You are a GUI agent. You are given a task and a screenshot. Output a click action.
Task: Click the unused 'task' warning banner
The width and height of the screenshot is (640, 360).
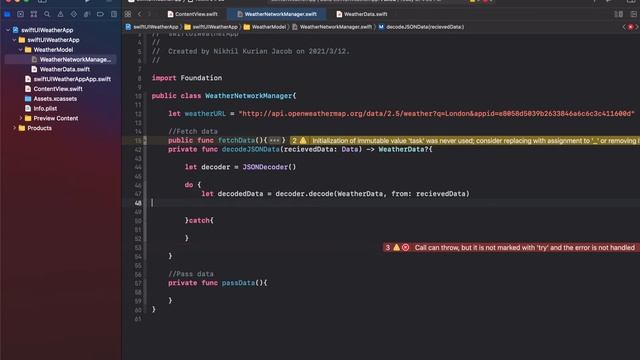tap(464, 140)
